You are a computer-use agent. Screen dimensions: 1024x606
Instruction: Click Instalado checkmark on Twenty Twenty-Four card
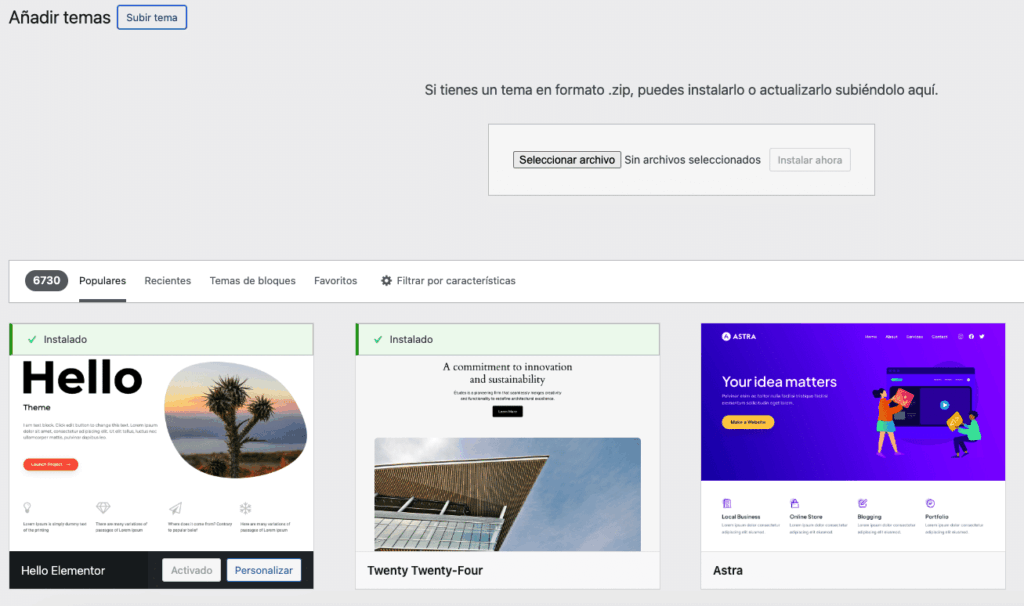coord(378,340)
